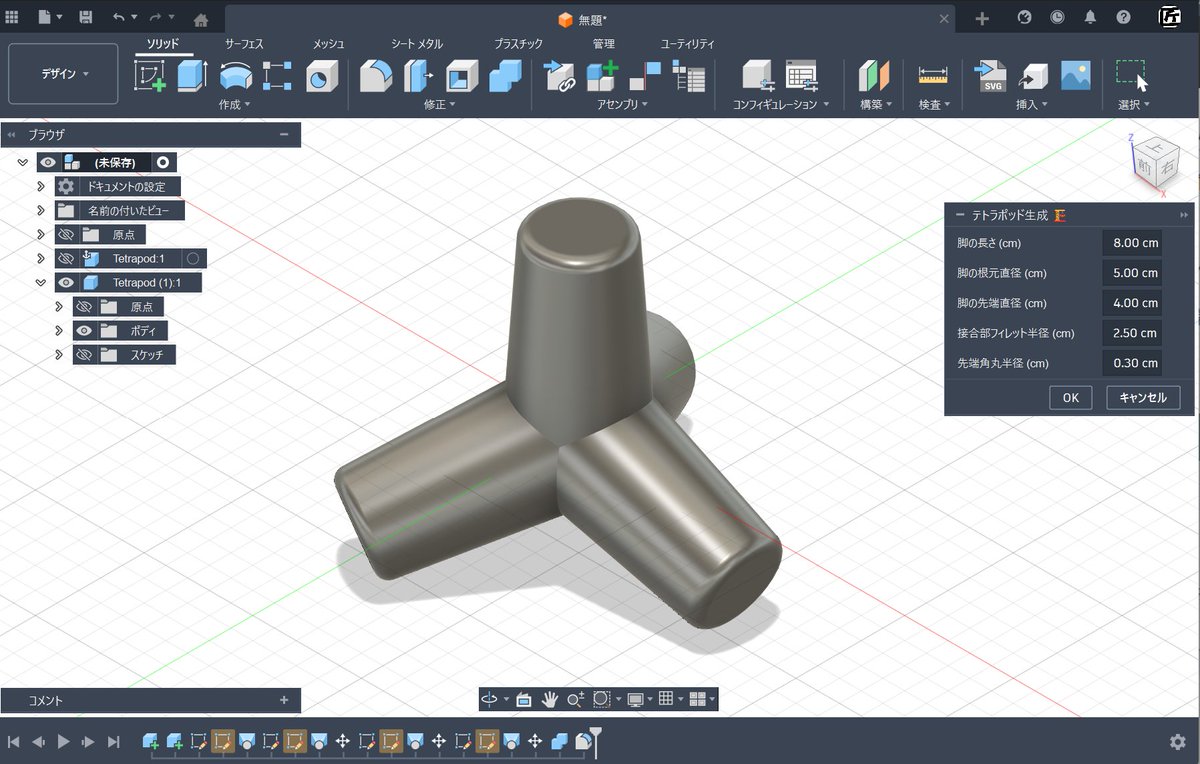Show the top-level 原点 folder
1200x764 pixels.
66,235
